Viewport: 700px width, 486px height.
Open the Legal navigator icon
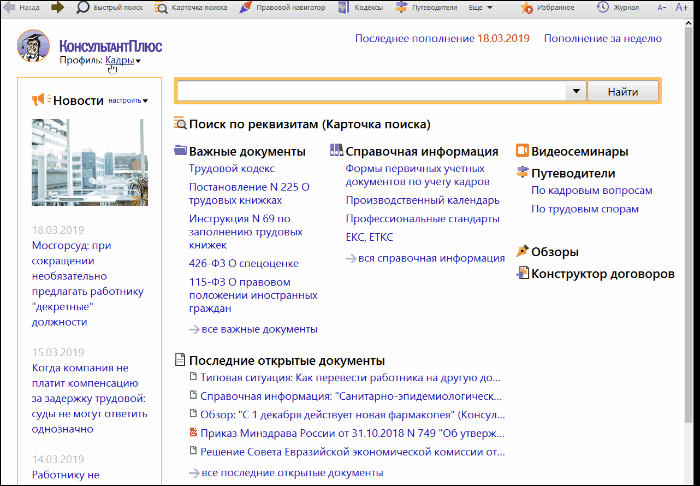tap(246, 8)
